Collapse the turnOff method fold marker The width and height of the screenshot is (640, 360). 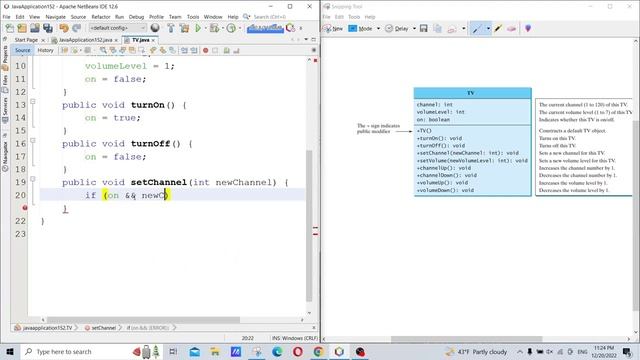click(33, 140)
